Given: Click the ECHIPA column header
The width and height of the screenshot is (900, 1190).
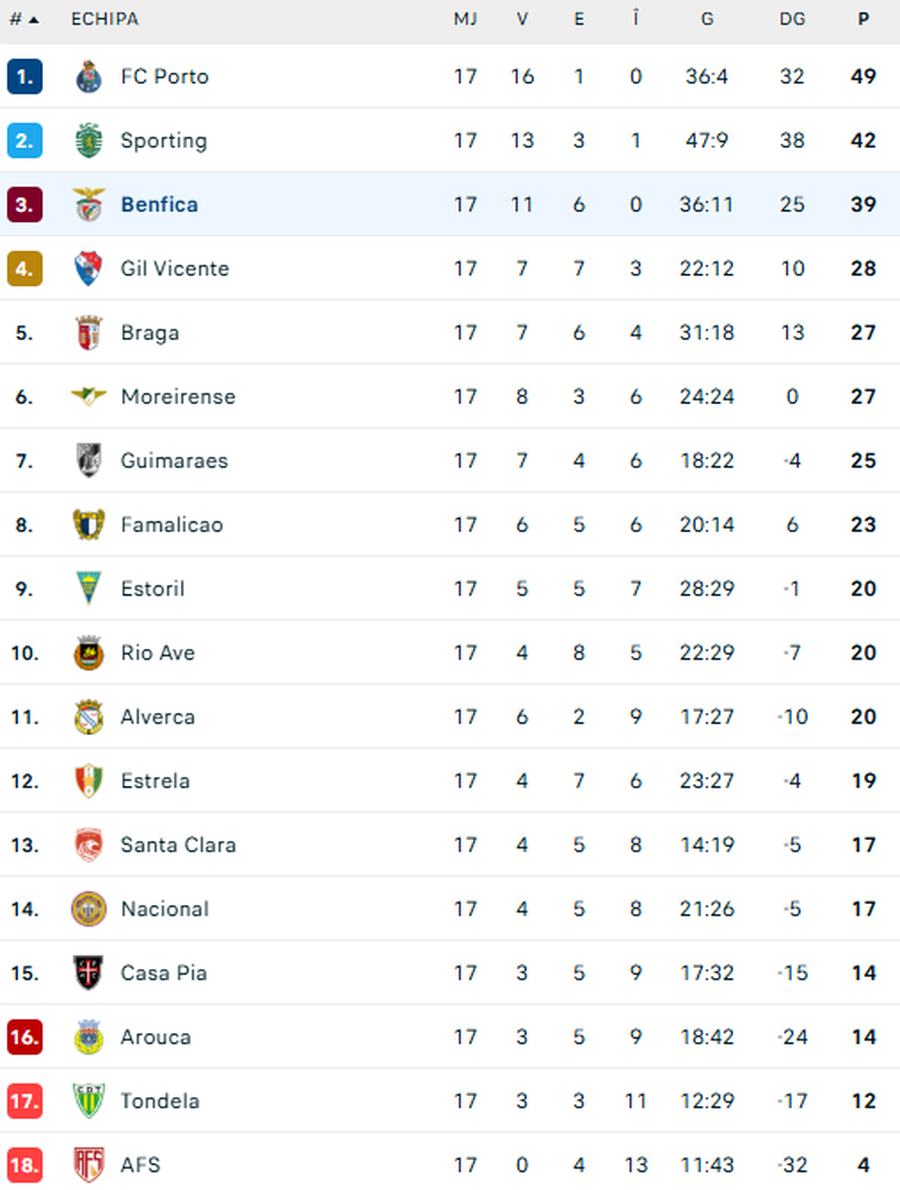Looking at the screenshot, I should coord(104,19).
